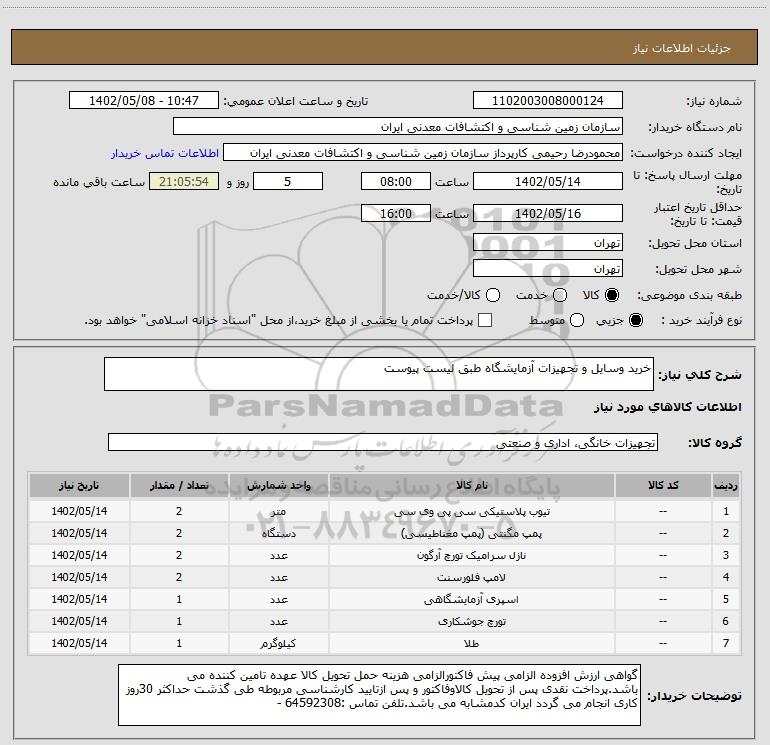Click the date 1402/05/14 in the اسپری آزمایشگاهی row

79,599
